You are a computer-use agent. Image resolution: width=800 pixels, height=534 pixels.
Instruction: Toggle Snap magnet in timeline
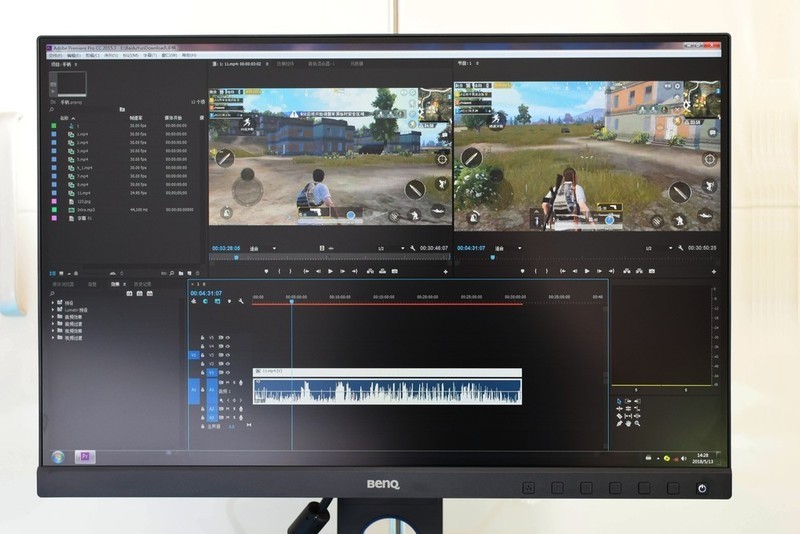205,301
